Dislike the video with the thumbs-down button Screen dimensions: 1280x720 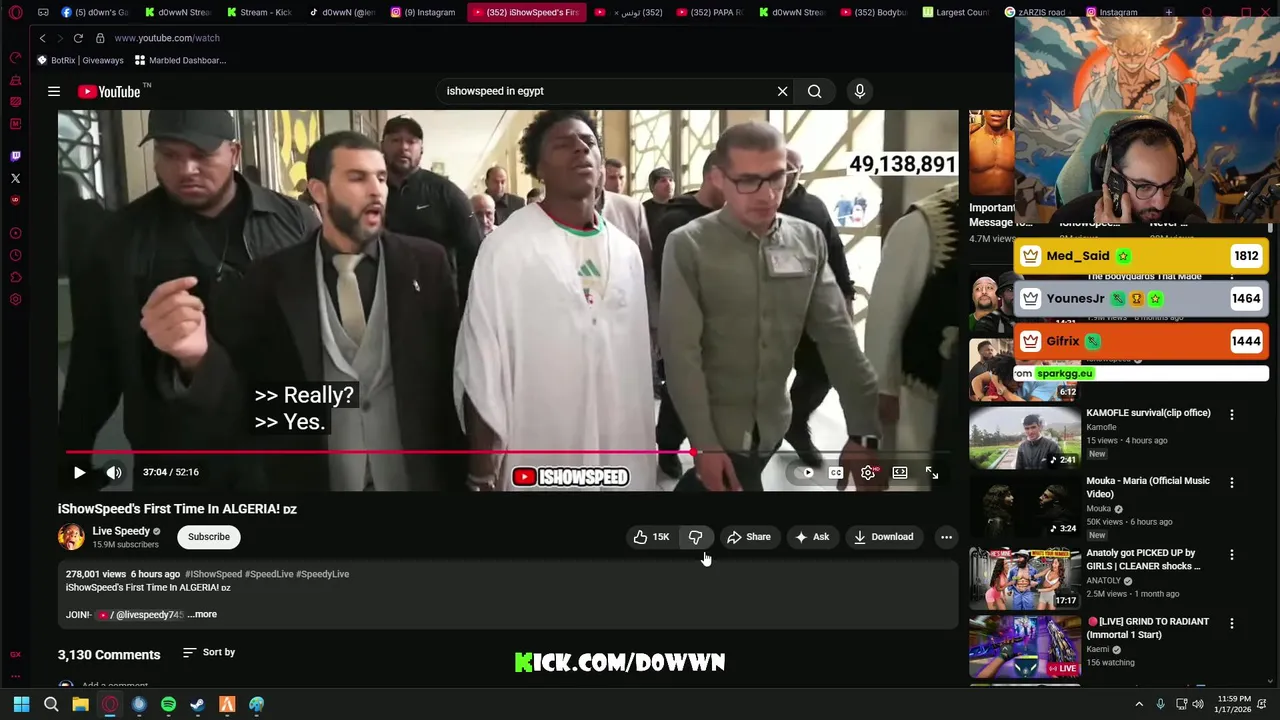point(695,537)
